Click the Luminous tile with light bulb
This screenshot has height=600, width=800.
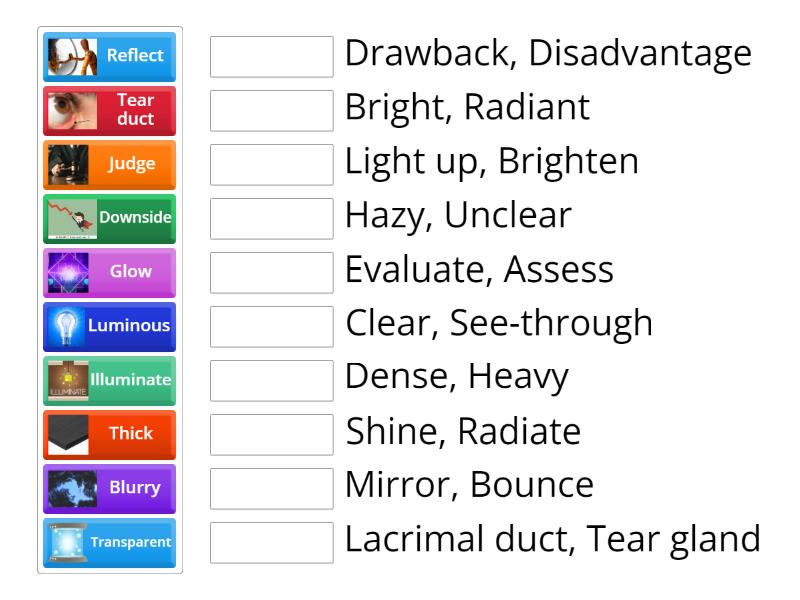pos(109,327)
